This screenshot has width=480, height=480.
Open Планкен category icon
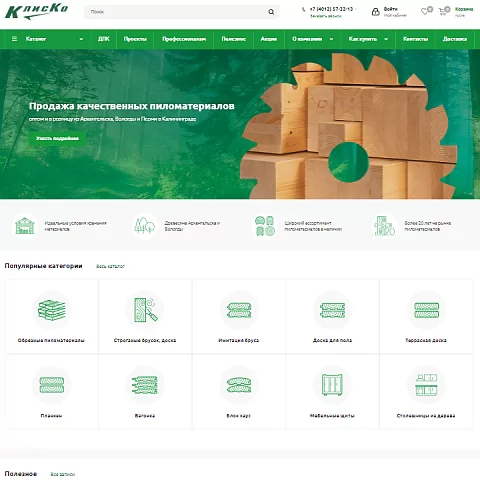pos(51,385)
